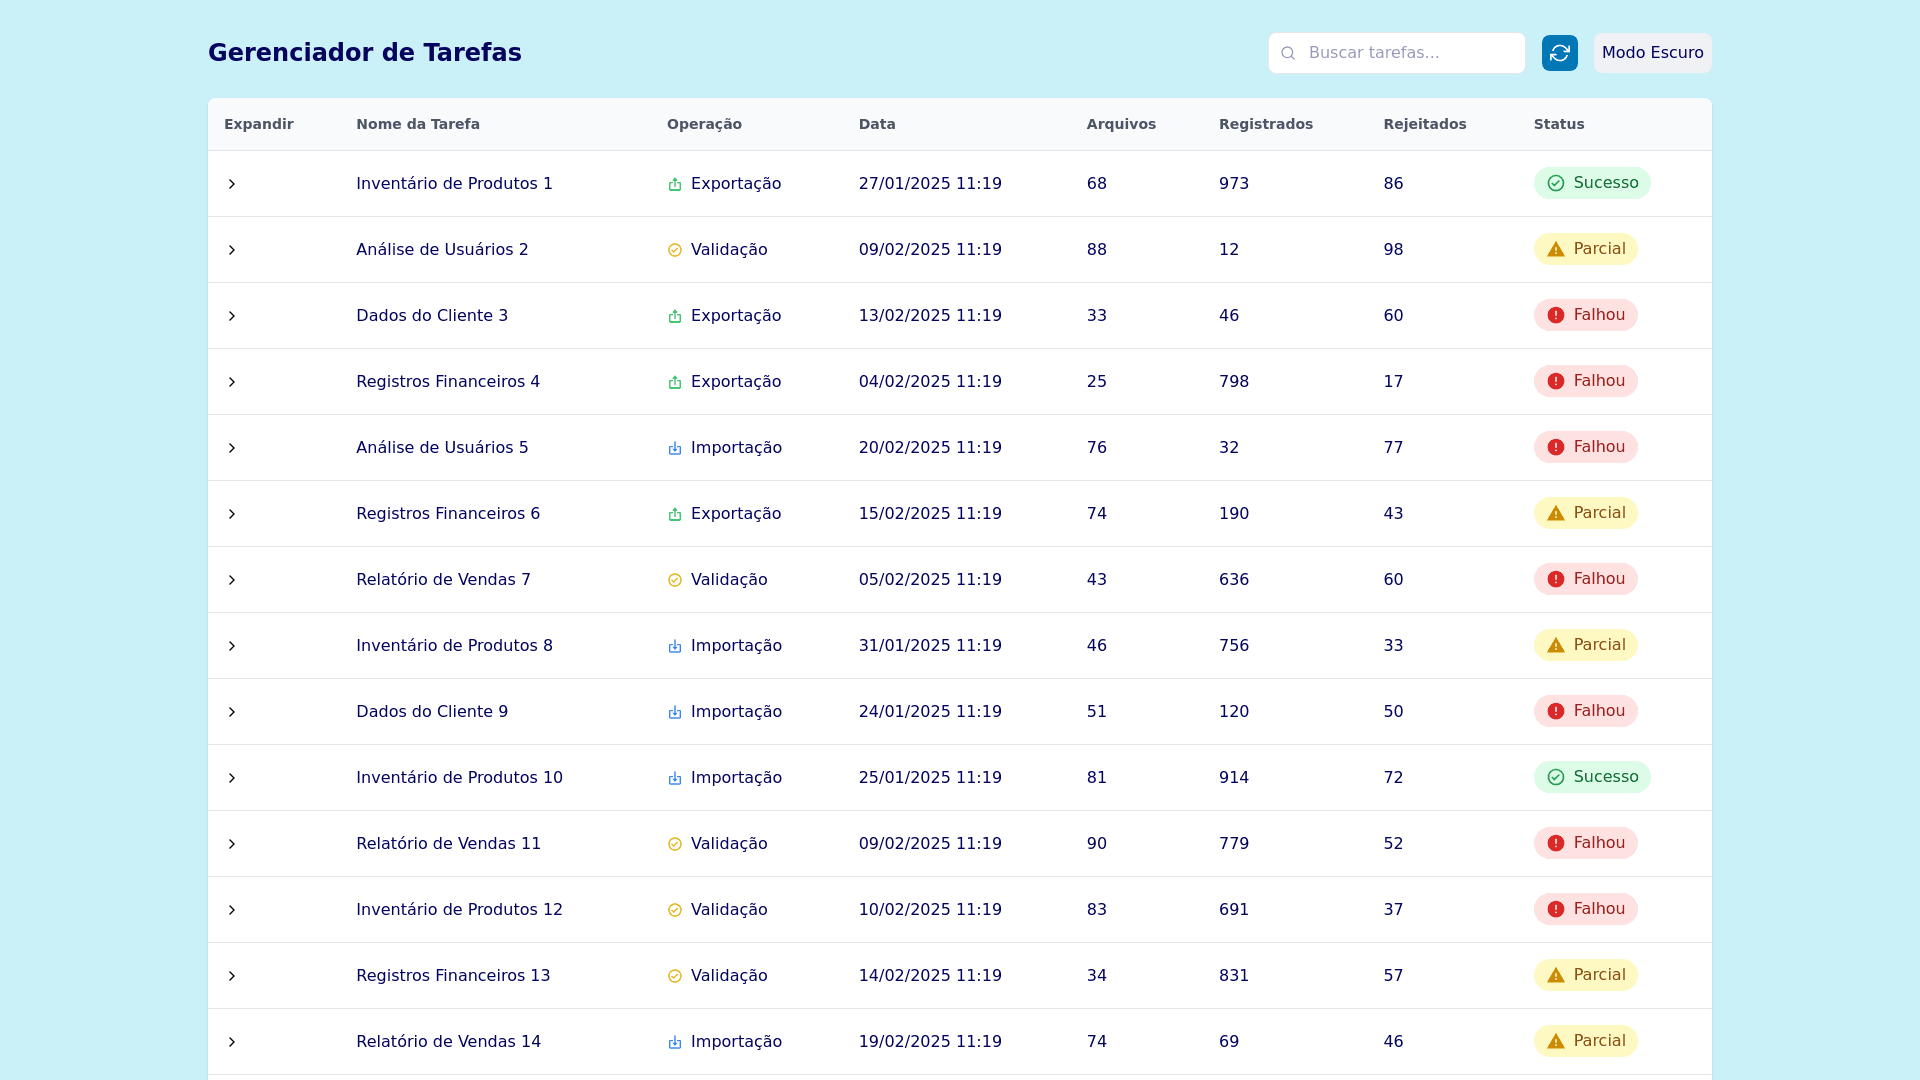Click the search magnifier icon

pos(1288,53)
